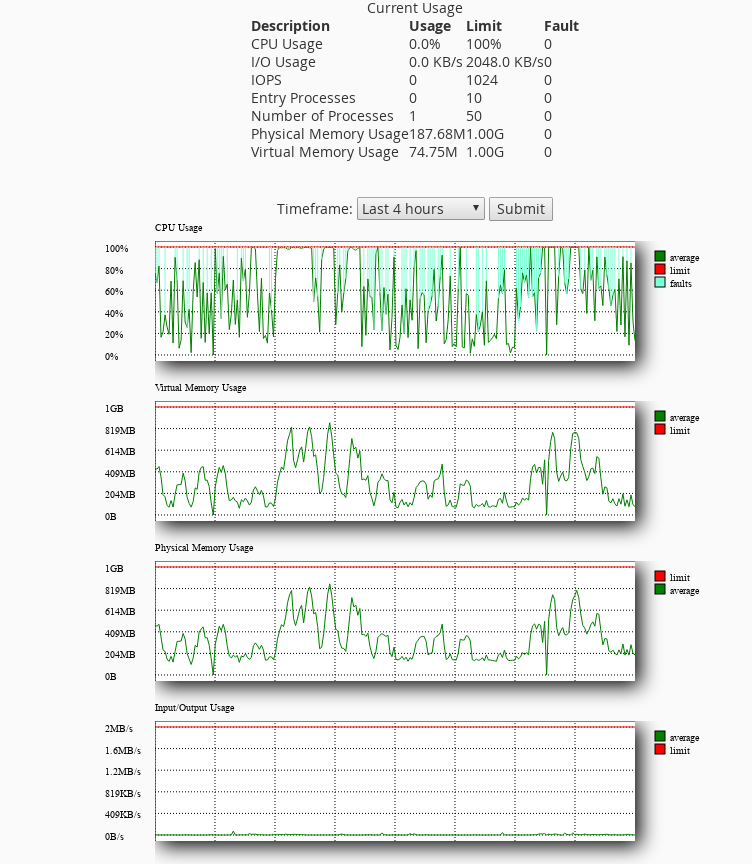
Task: Click inside the CPU Usage graph area
Action: 394,301
